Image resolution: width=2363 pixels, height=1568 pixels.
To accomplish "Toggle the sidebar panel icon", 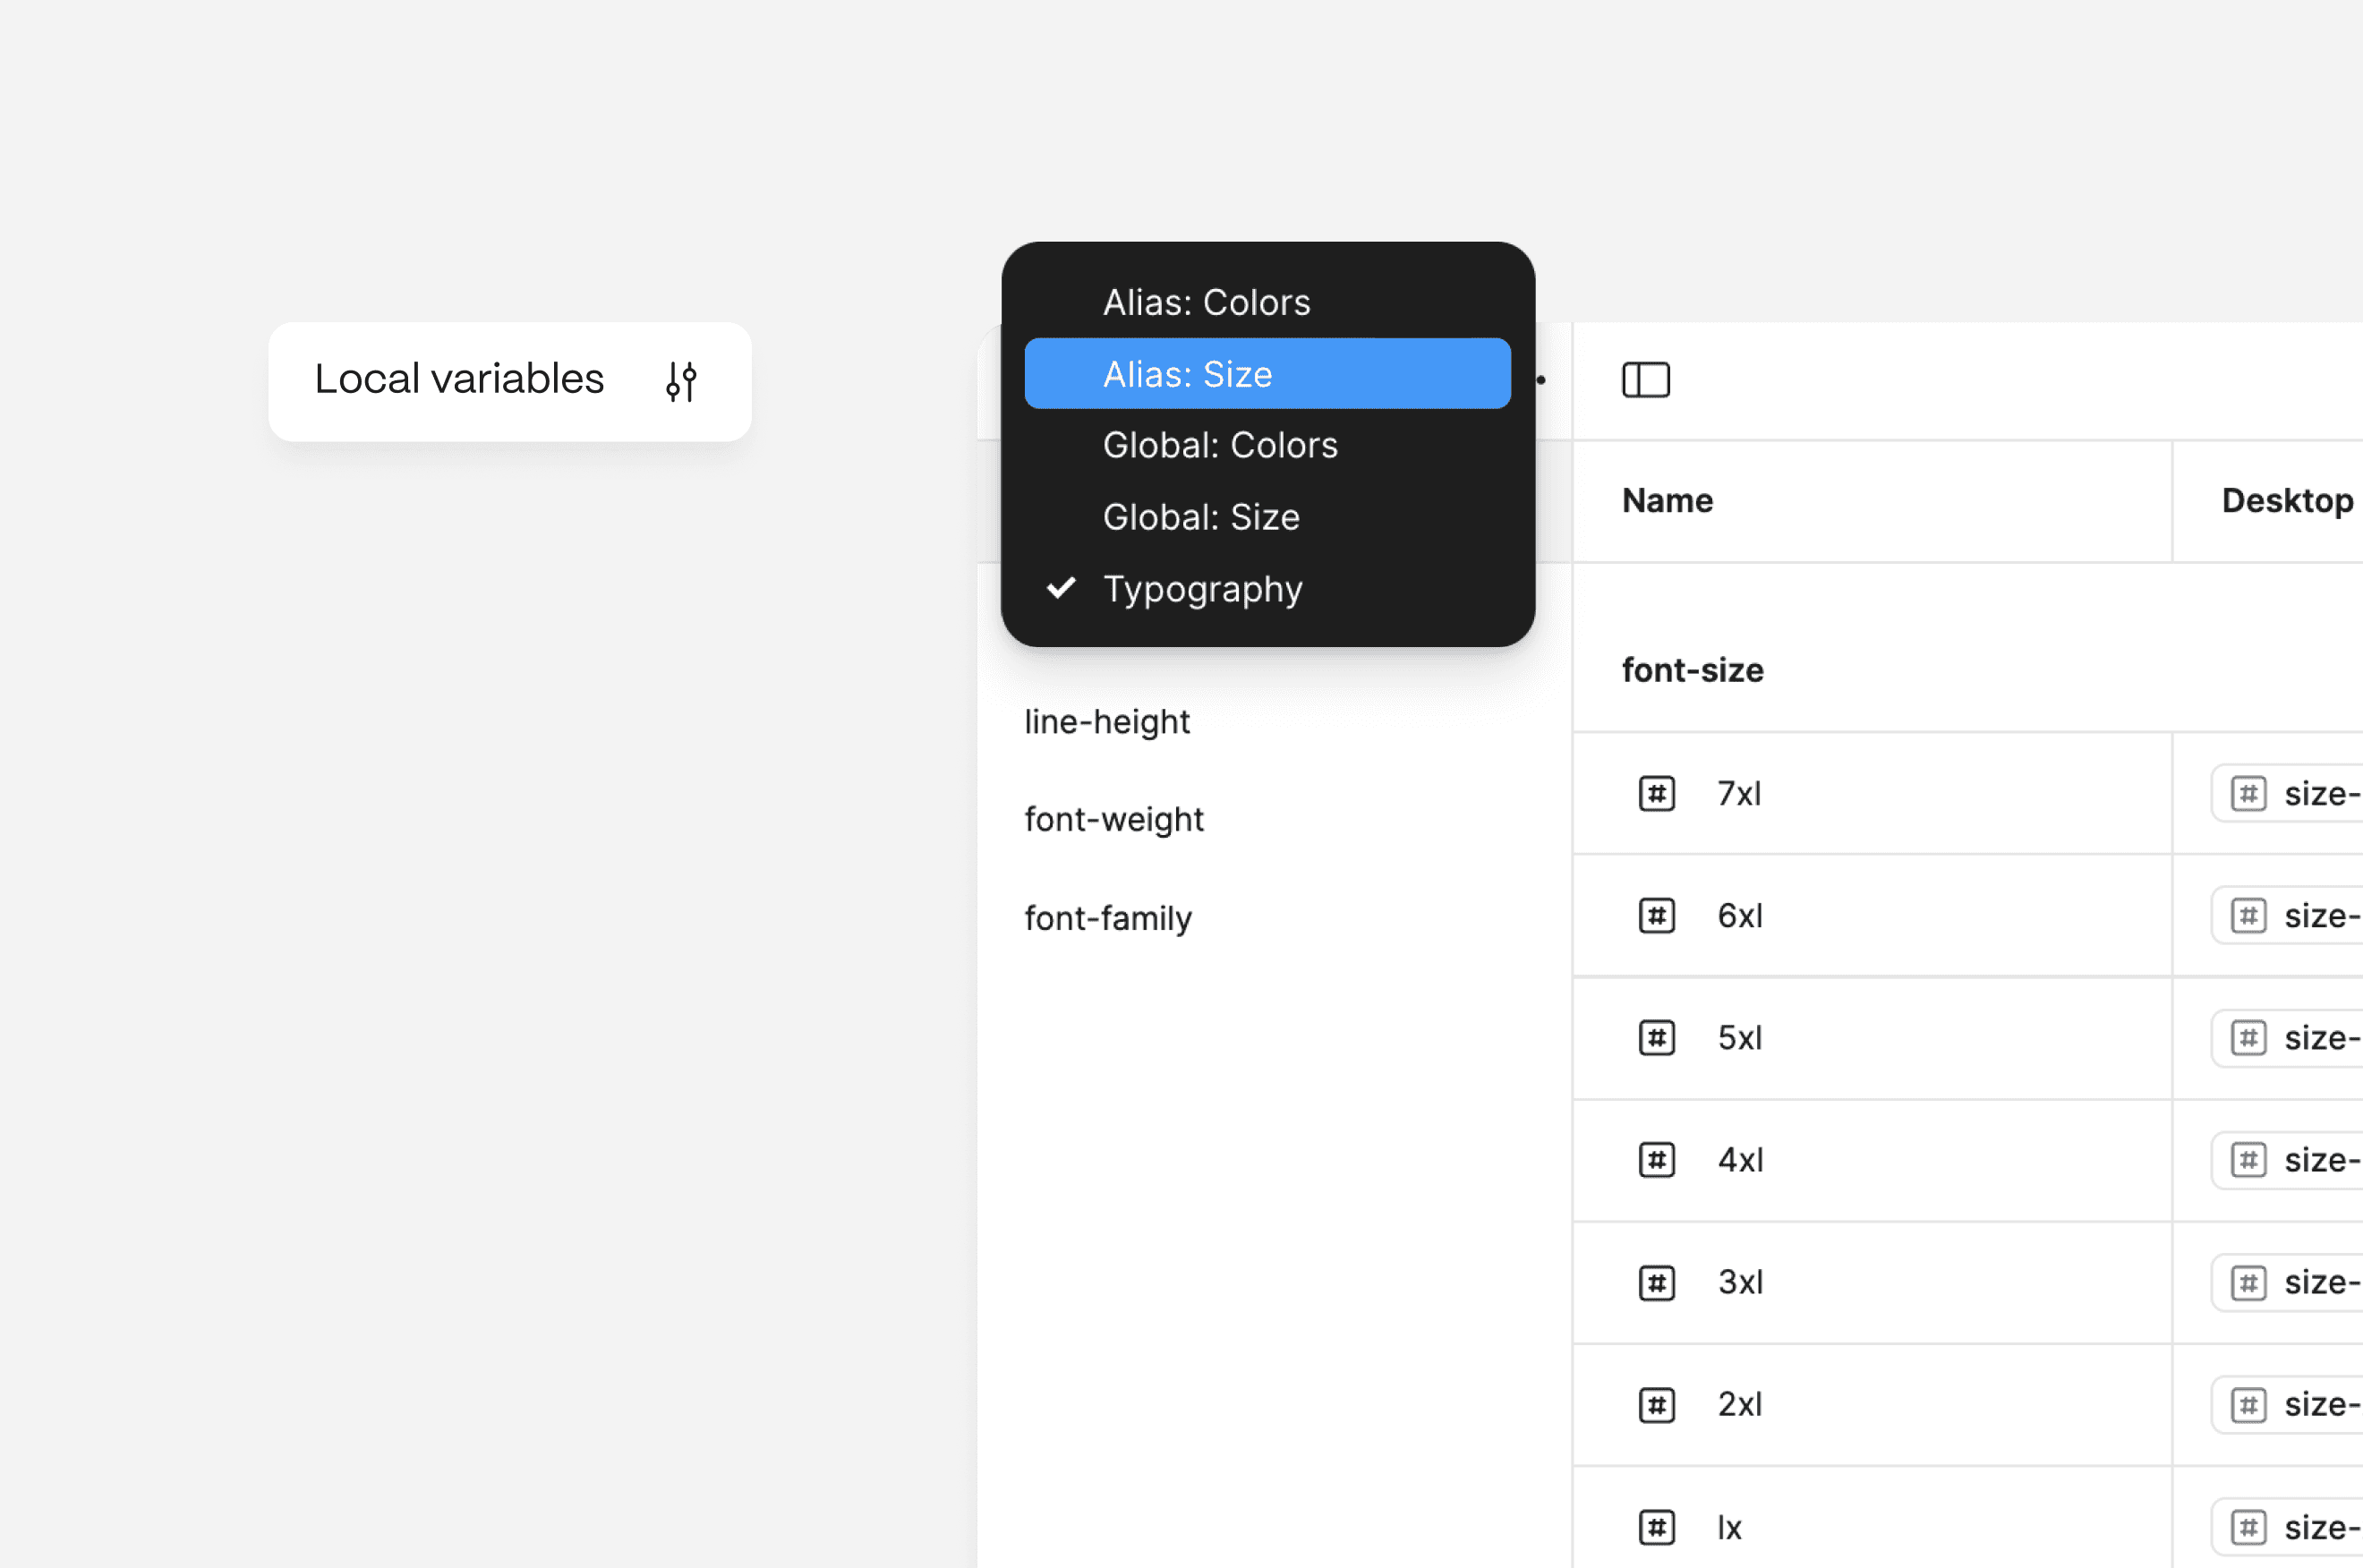I will pyautogui.click(x=1645, y=380).
